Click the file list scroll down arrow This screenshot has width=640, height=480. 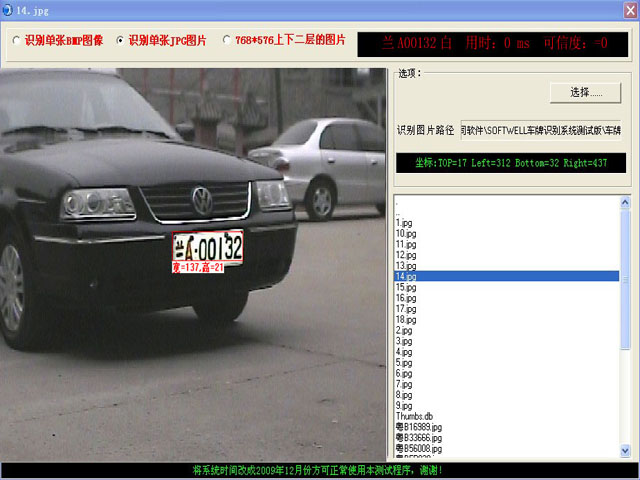click(x=626, y=451)
